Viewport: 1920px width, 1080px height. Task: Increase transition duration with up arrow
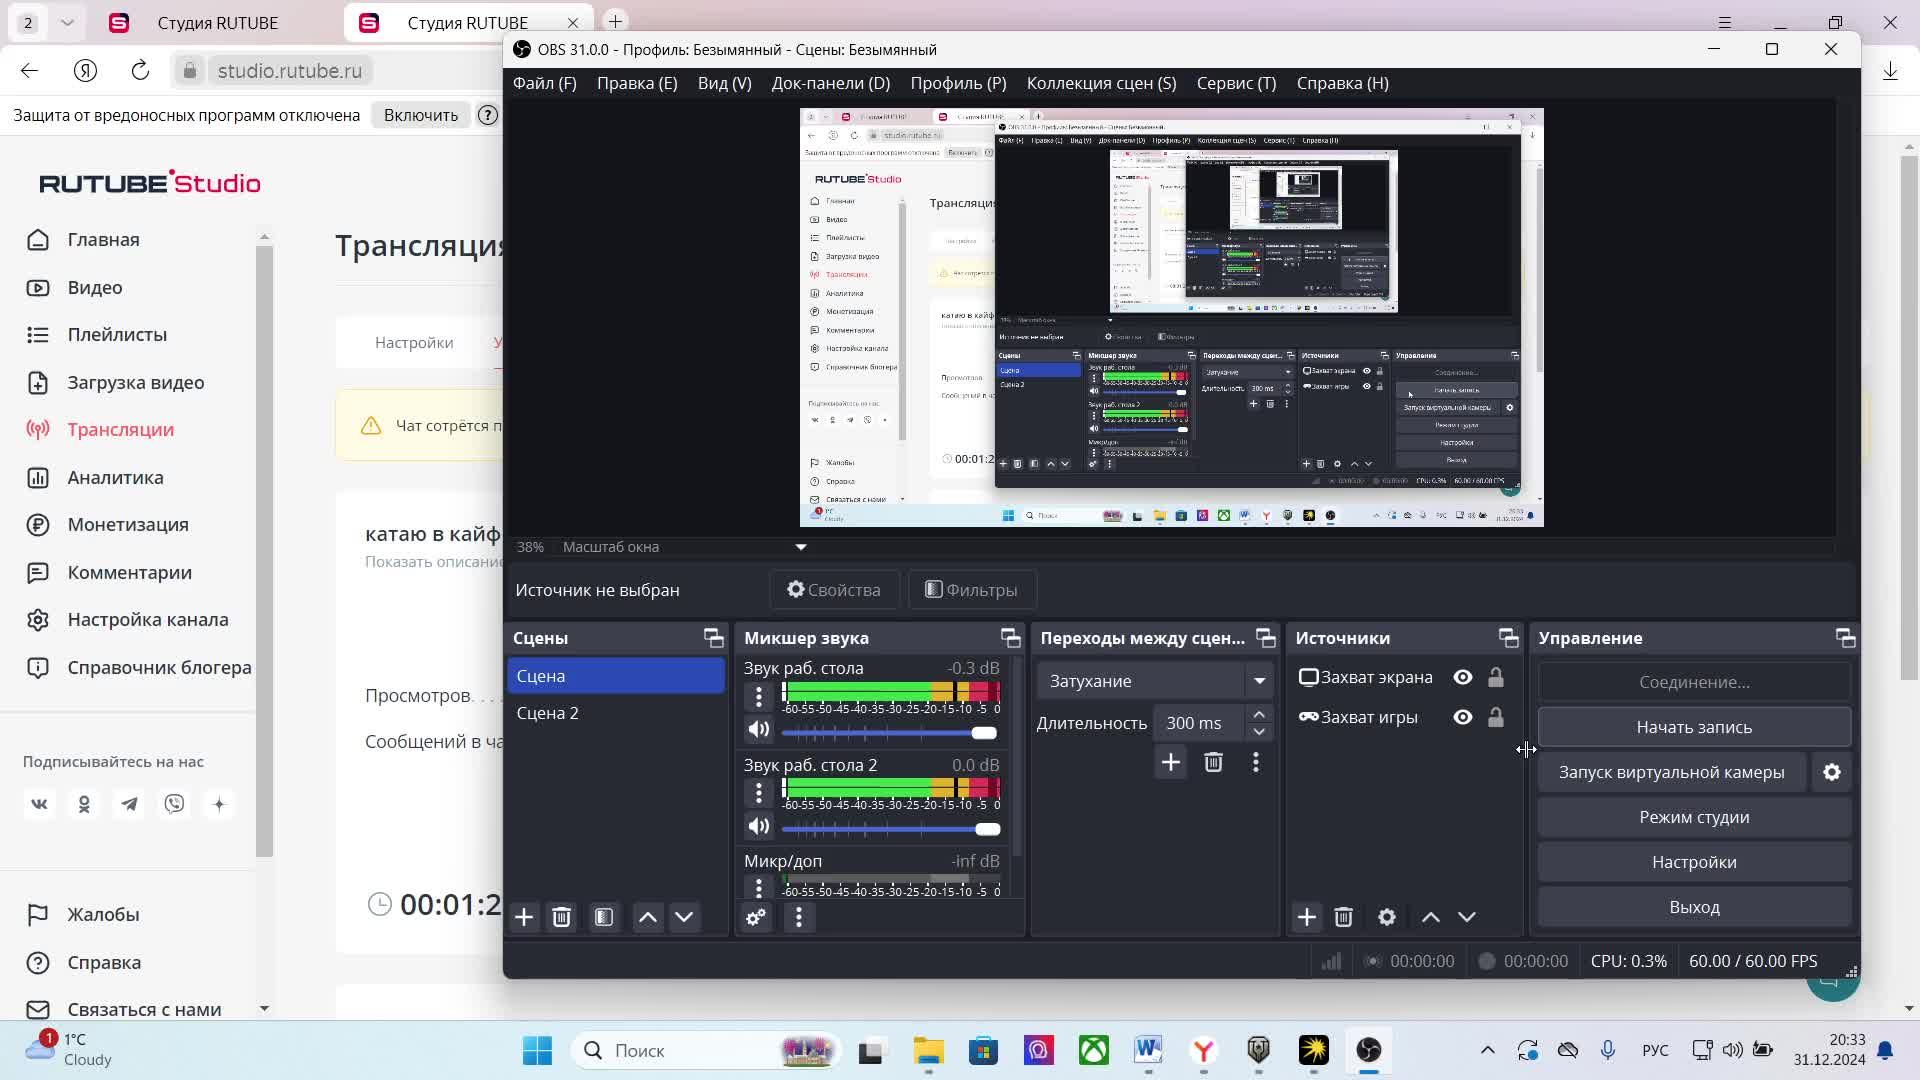pos(1259,714)
